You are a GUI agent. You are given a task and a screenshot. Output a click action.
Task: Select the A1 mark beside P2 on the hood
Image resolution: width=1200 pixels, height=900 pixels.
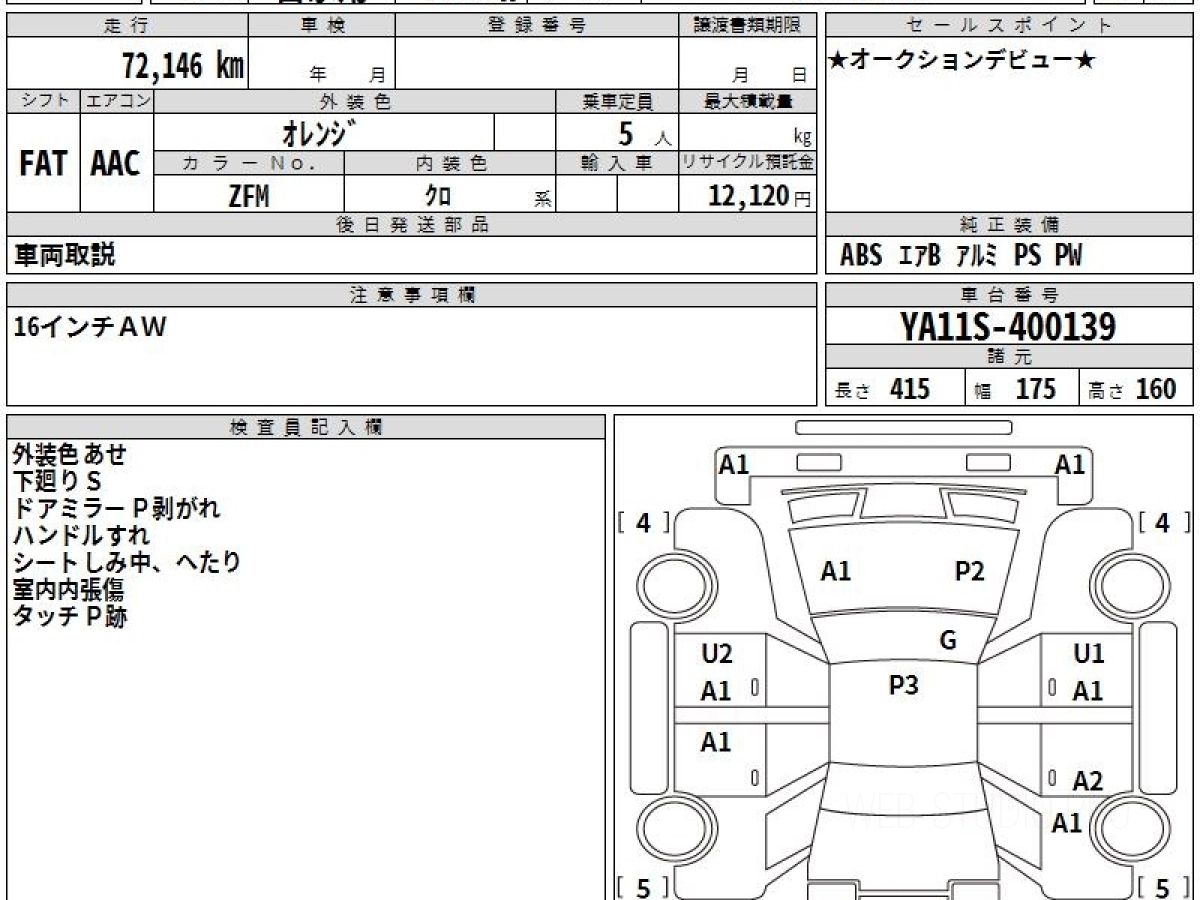(836, 571)
